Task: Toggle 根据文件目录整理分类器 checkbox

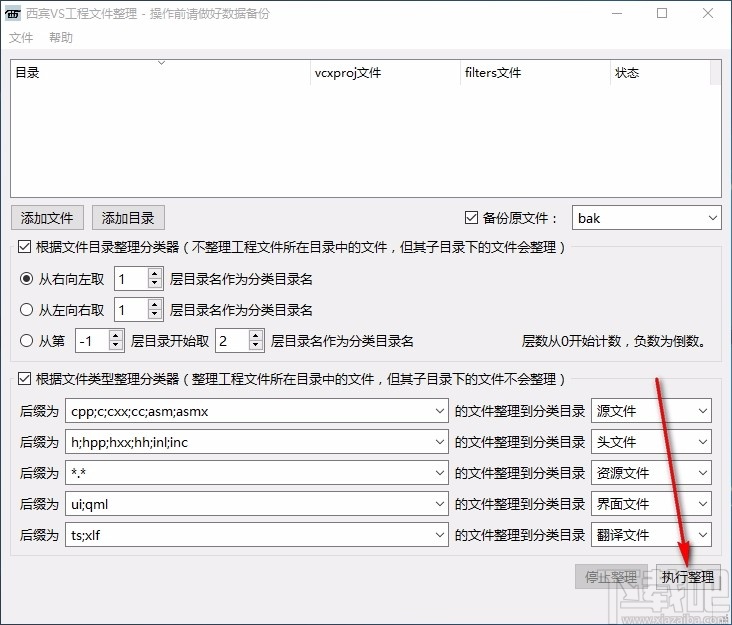Action: [x=24, y=246]
